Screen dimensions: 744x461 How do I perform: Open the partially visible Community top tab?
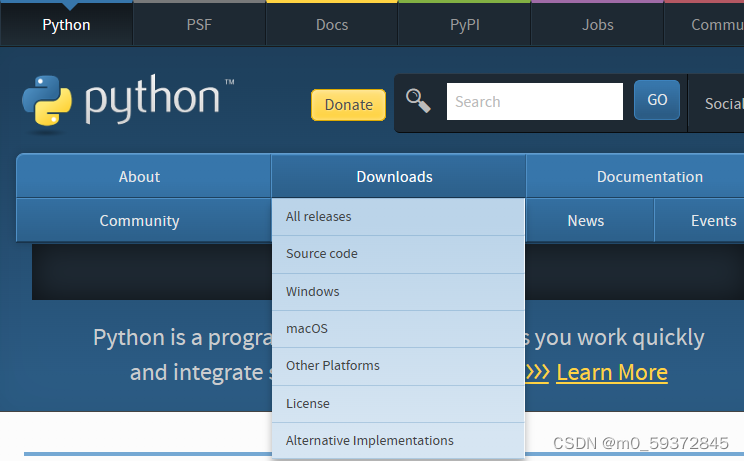704,24
